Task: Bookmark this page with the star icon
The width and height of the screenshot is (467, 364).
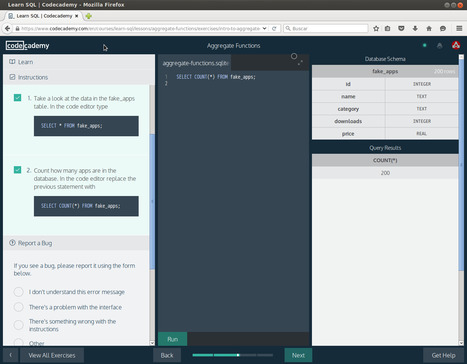Action: (x=376, y=29)
